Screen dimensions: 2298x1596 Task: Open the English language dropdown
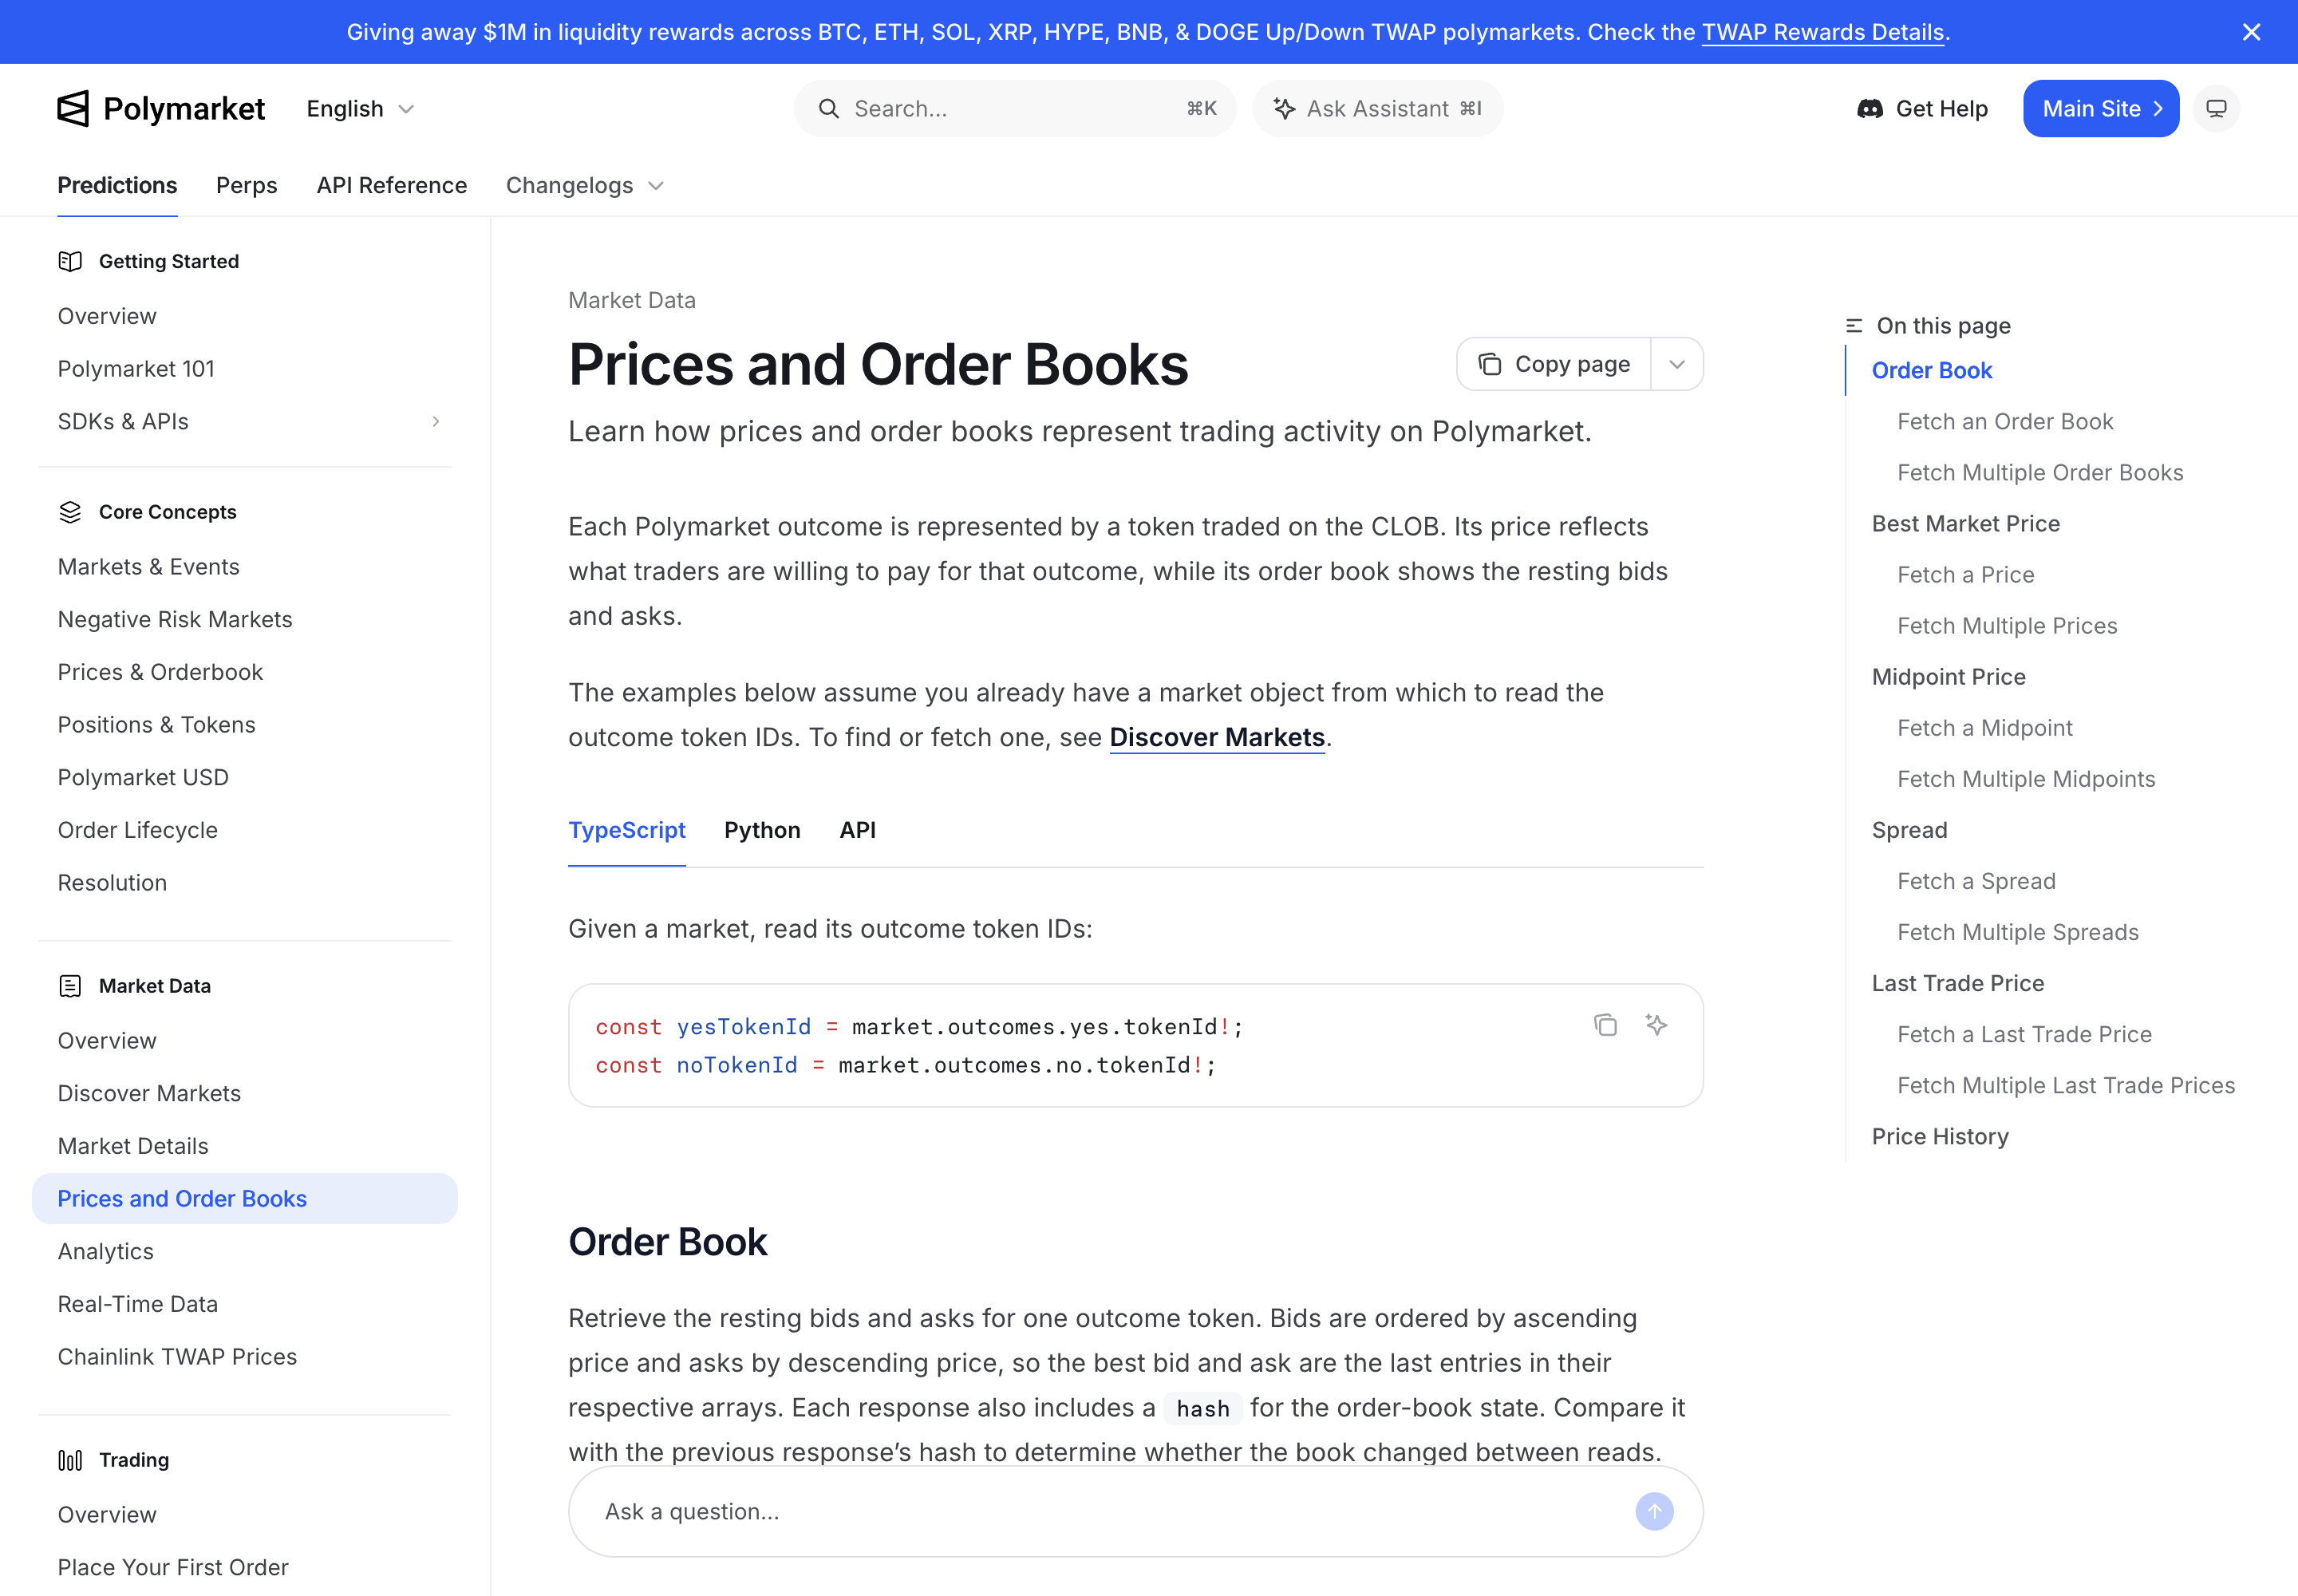coord(360,108)
